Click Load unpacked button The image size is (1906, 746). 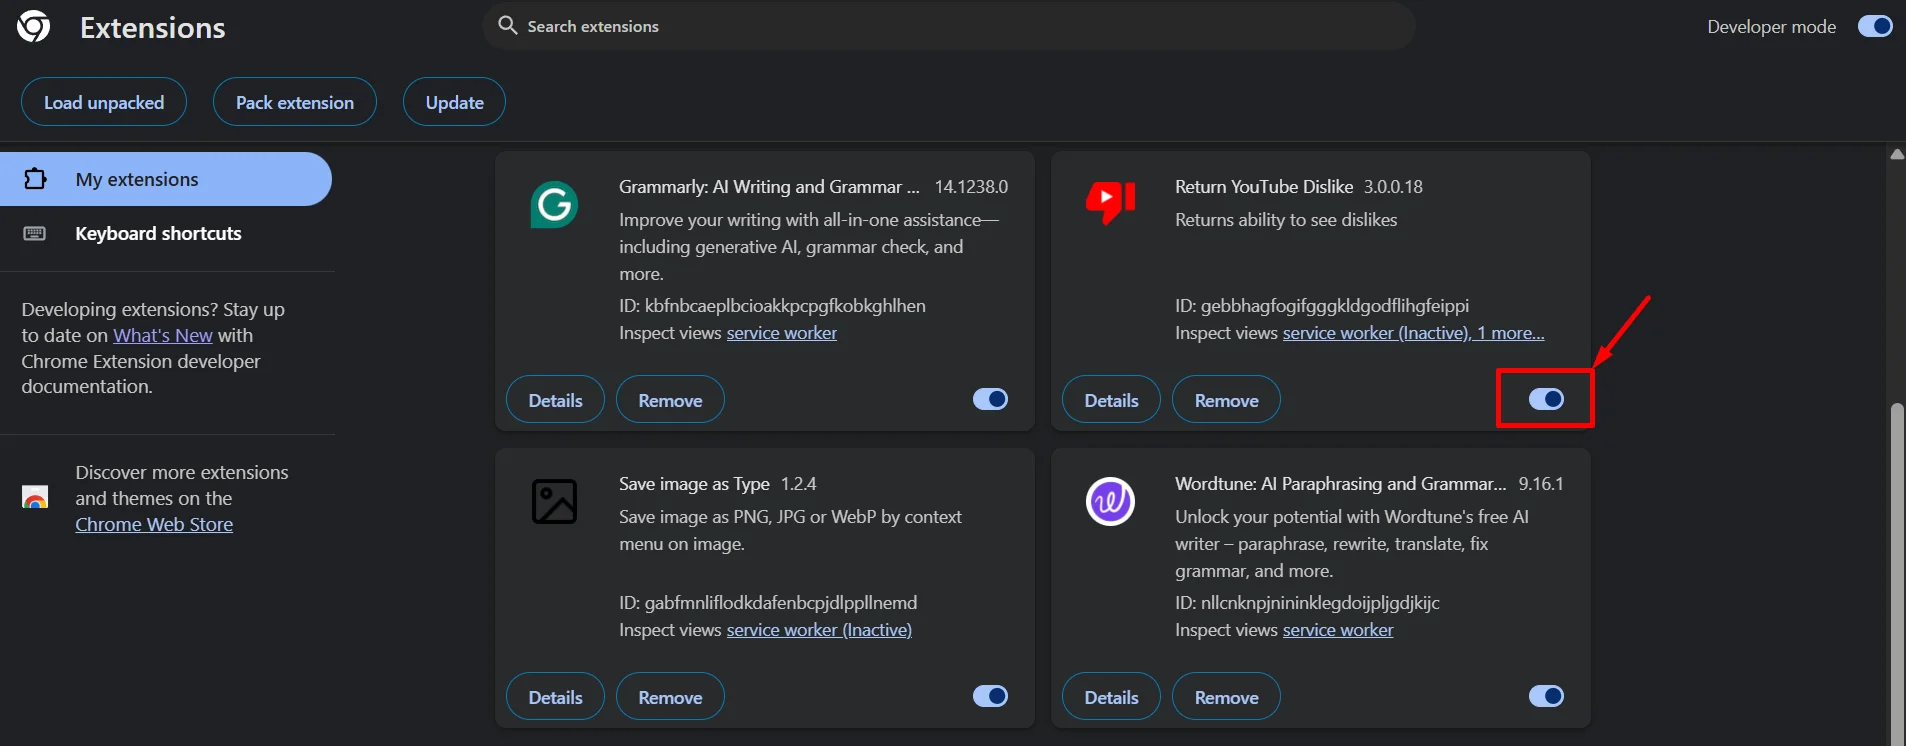[x=104, y=102]
